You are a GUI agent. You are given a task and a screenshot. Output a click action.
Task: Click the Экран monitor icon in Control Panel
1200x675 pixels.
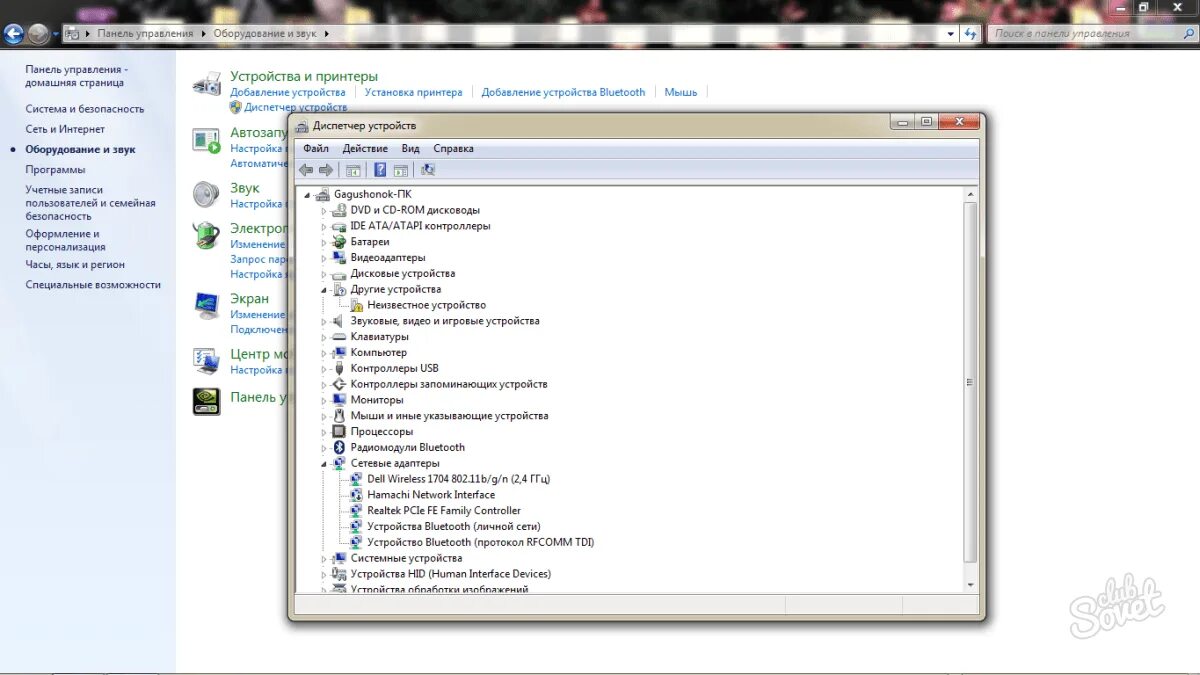pyautogui.click(x=207, y=305)
